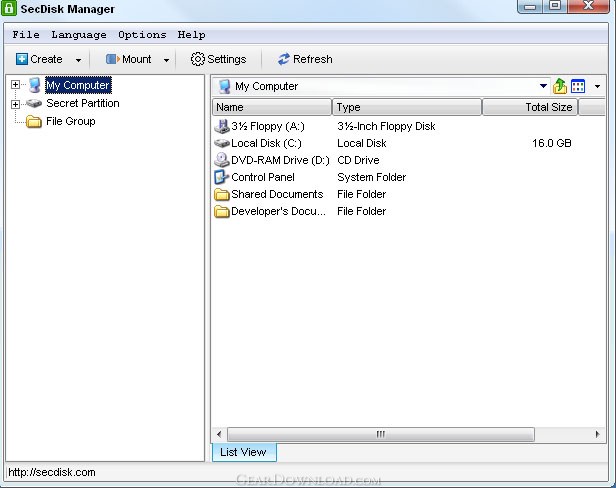The width and height of the screenshot is (616, 488).
Task: Click the My Computer tree icon
Action: (35, 85)
